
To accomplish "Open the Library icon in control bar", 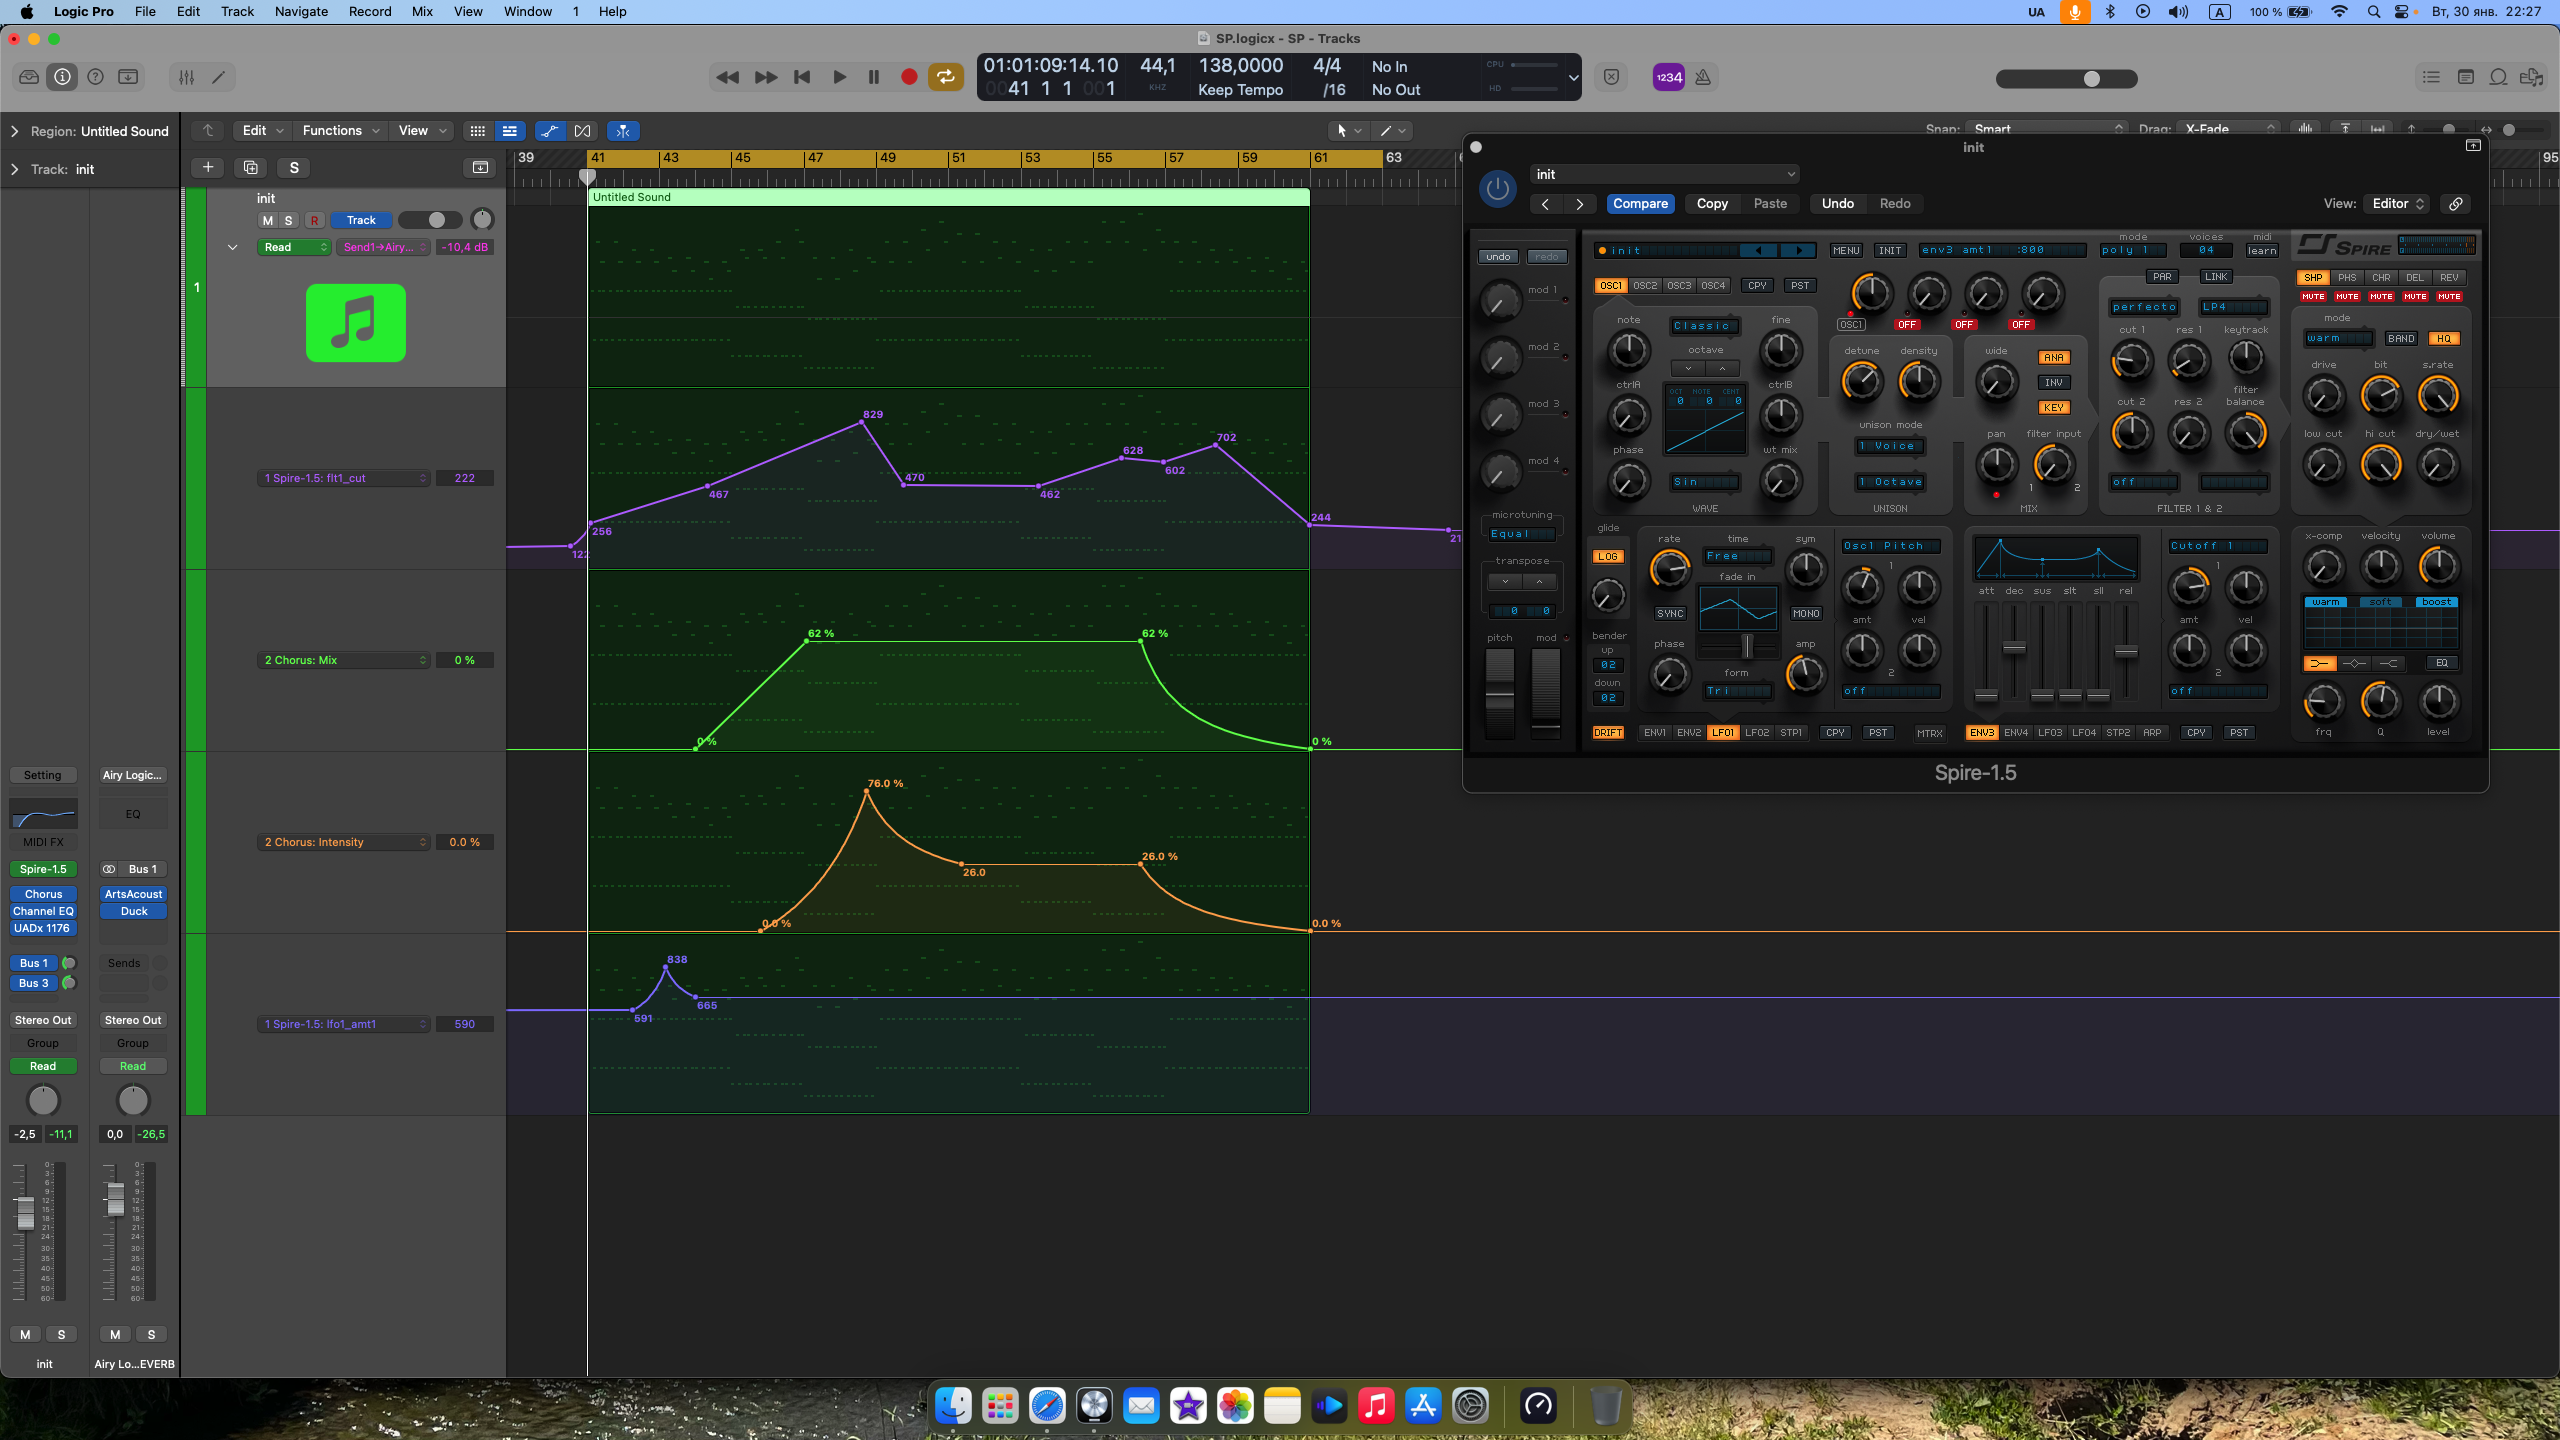I will point(29,77).
